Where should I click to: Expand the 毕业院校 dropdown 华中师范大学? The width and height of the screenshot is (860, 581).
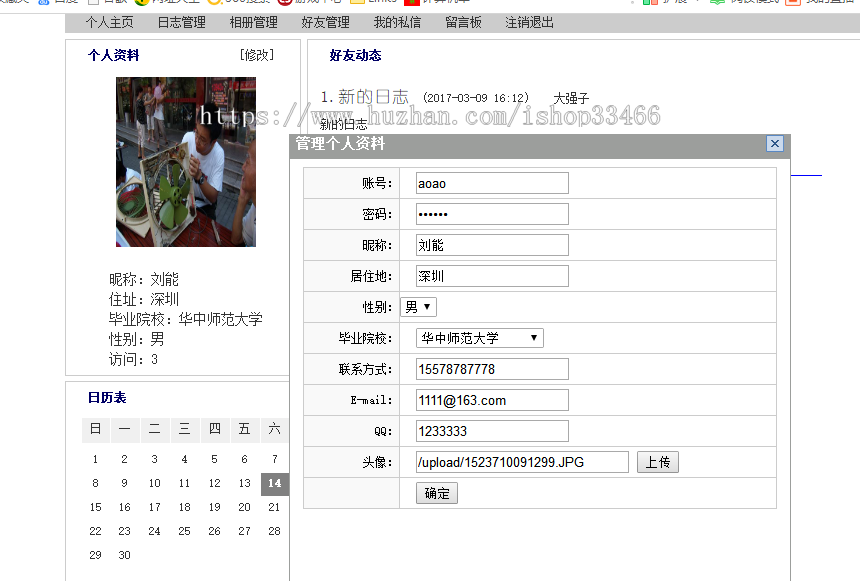[480, 338]
